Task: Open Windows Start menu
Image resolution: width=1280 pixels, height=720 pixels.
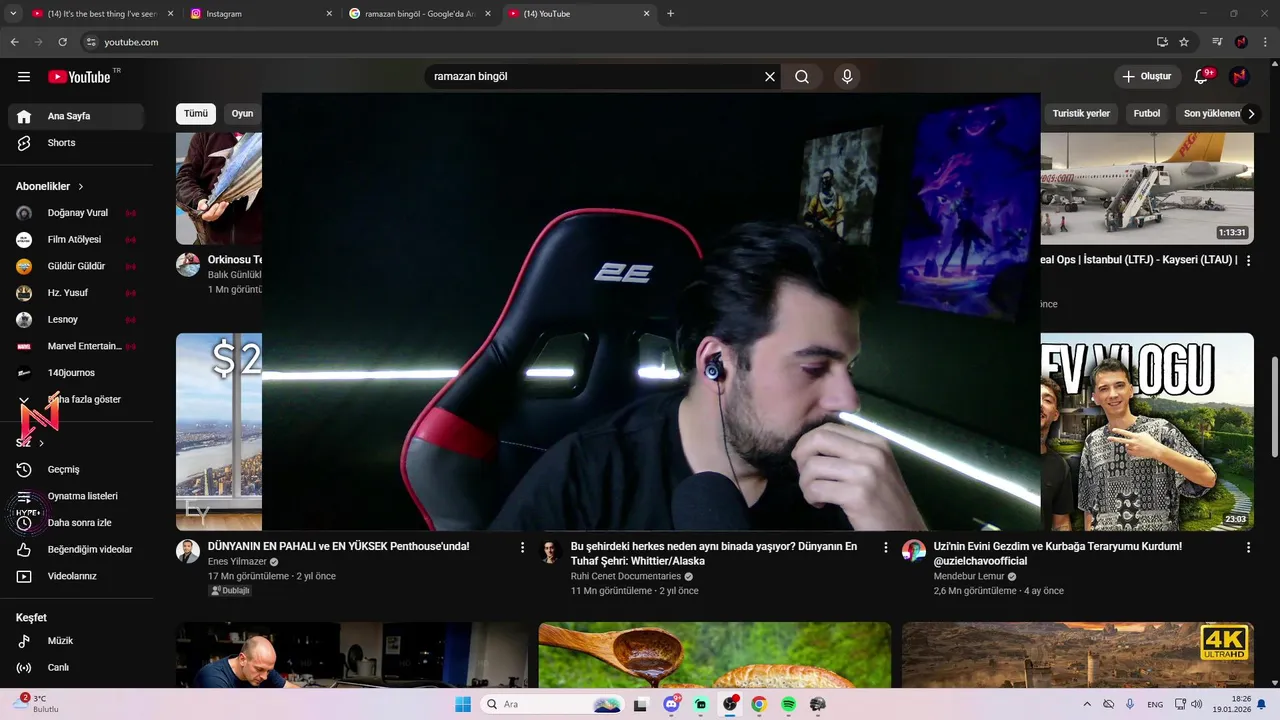Action: [463, 704]
